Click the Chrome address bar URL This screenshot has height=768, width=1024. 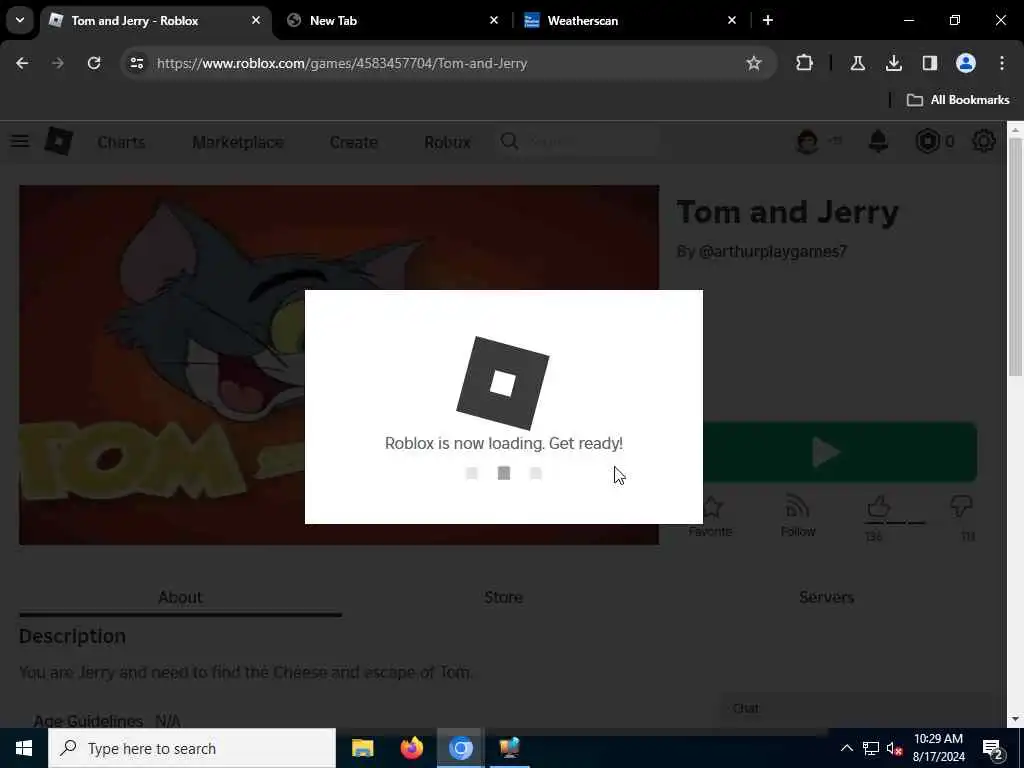pos(342,63)
